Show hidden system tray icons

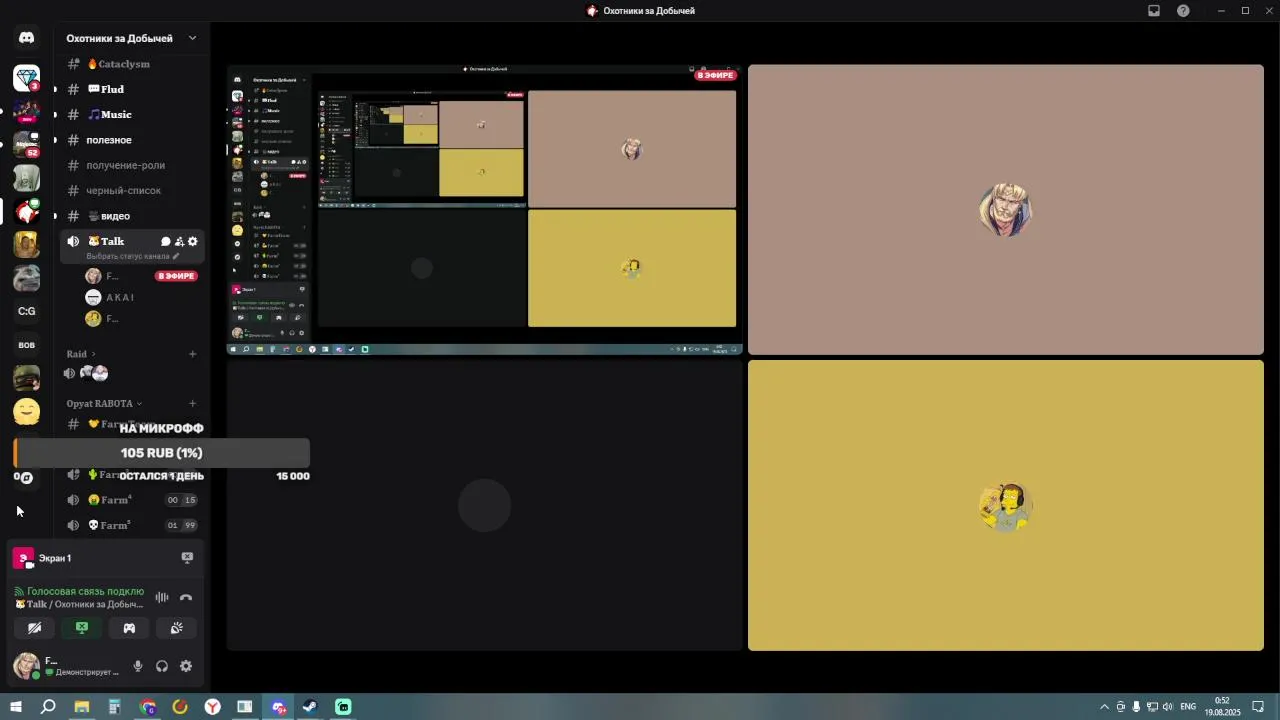[1104, 707]
